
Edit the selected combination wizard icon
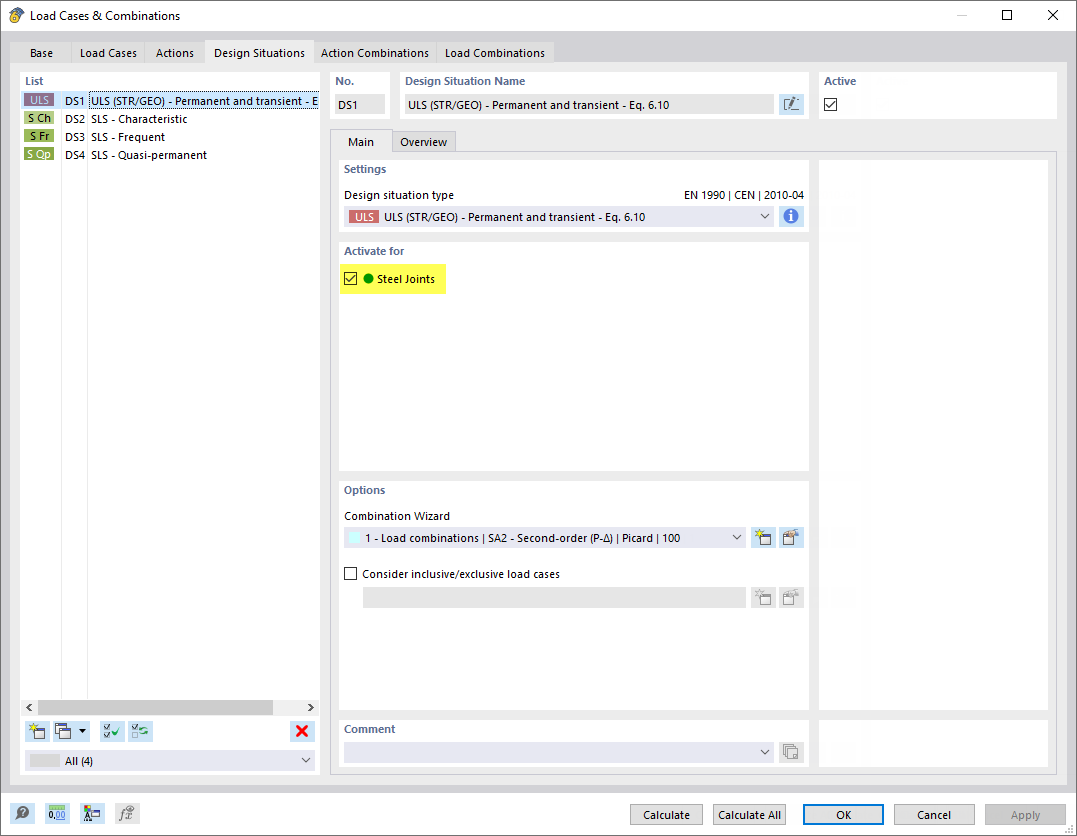tap(791, 538)
